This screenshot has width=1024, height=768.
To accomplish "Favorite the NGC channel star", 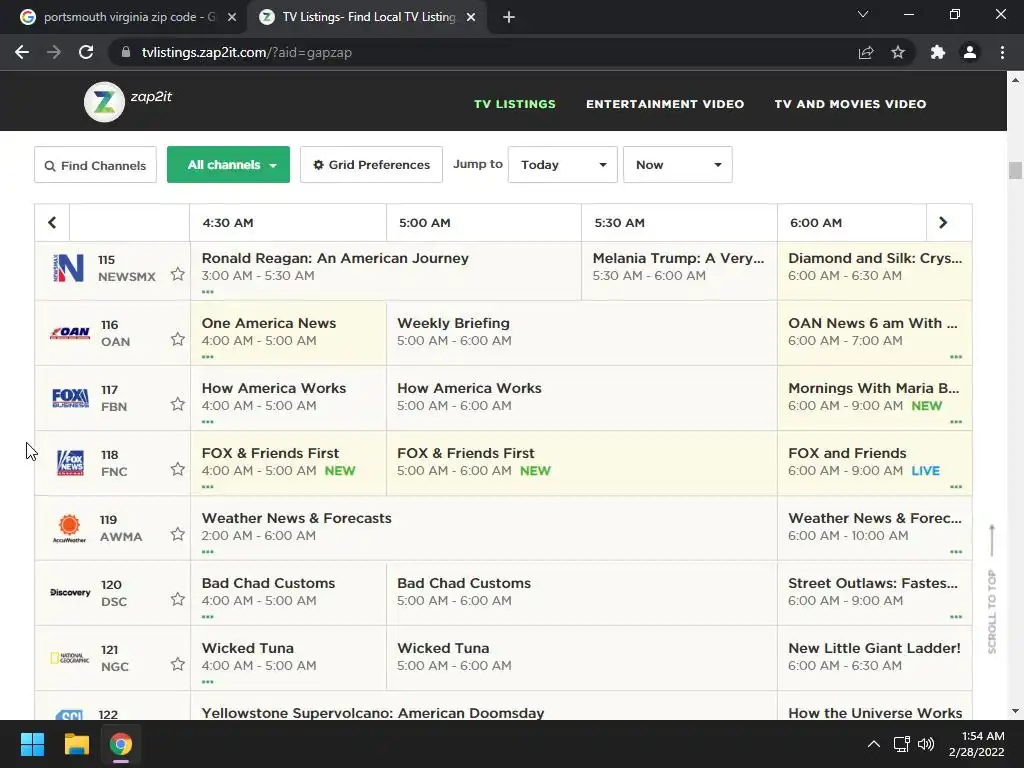I will [178, 664].
